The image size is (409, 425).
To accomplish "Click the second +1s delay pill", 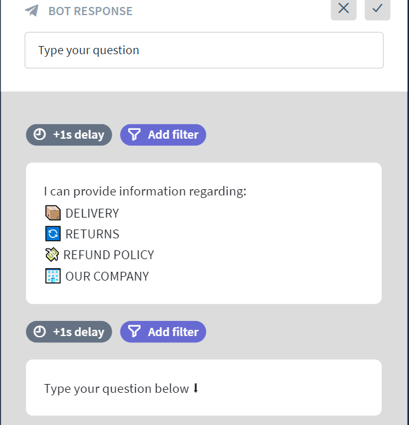I will coord(69,332).
